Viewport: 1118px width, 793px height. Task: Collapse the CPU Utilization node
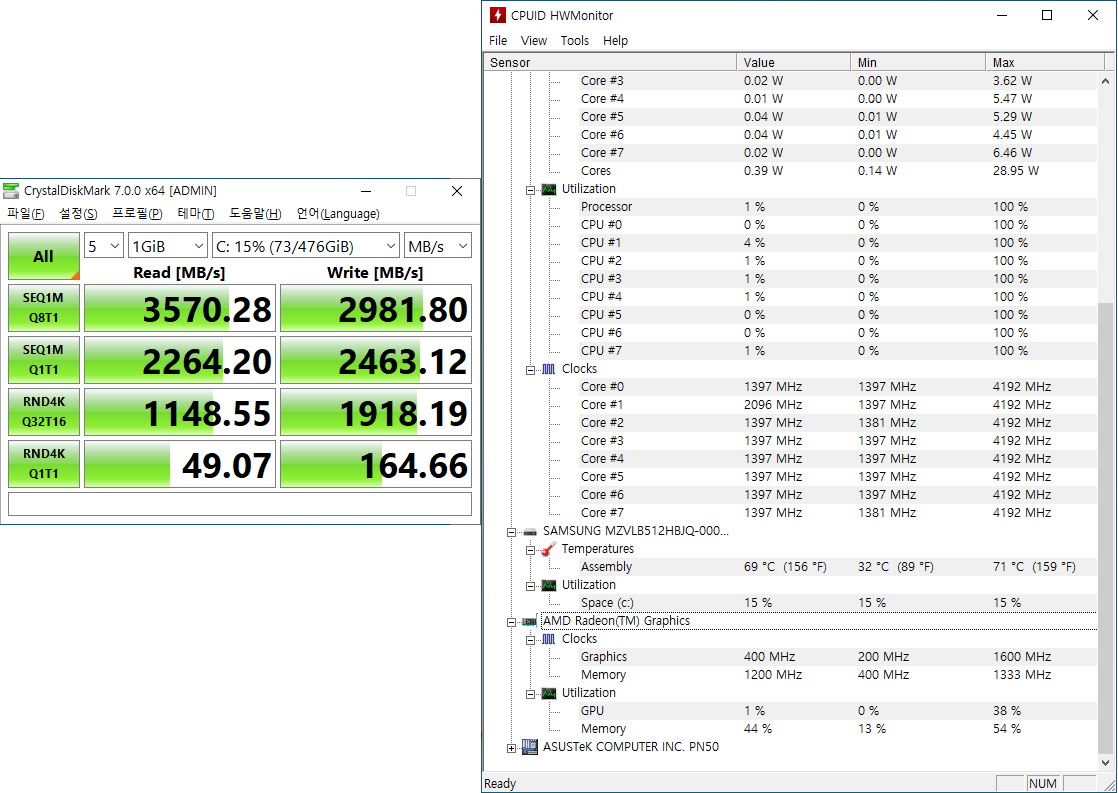pos(530,190)
